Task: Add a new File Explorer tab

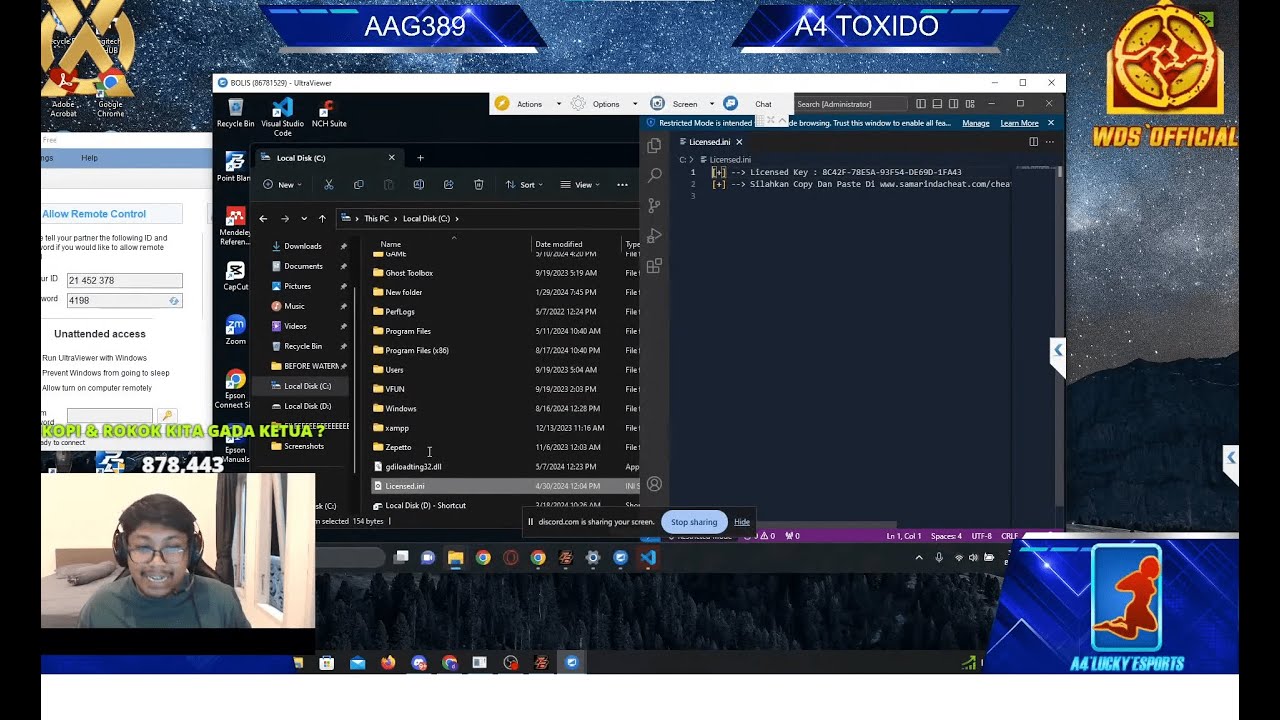Action: coord(420,158)
